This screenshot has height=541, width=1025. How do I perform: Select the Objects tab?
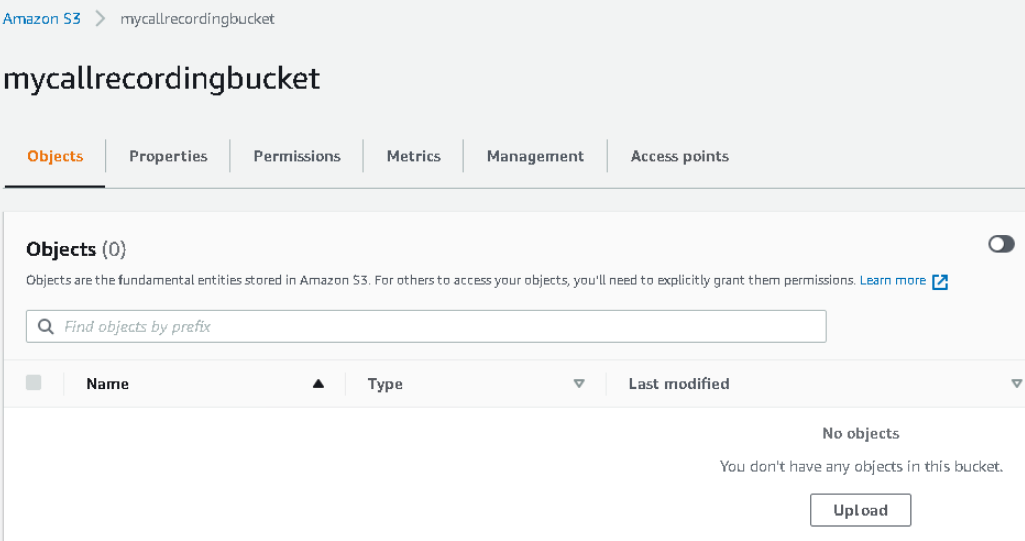pyautogui.click(x=55, y=156)
